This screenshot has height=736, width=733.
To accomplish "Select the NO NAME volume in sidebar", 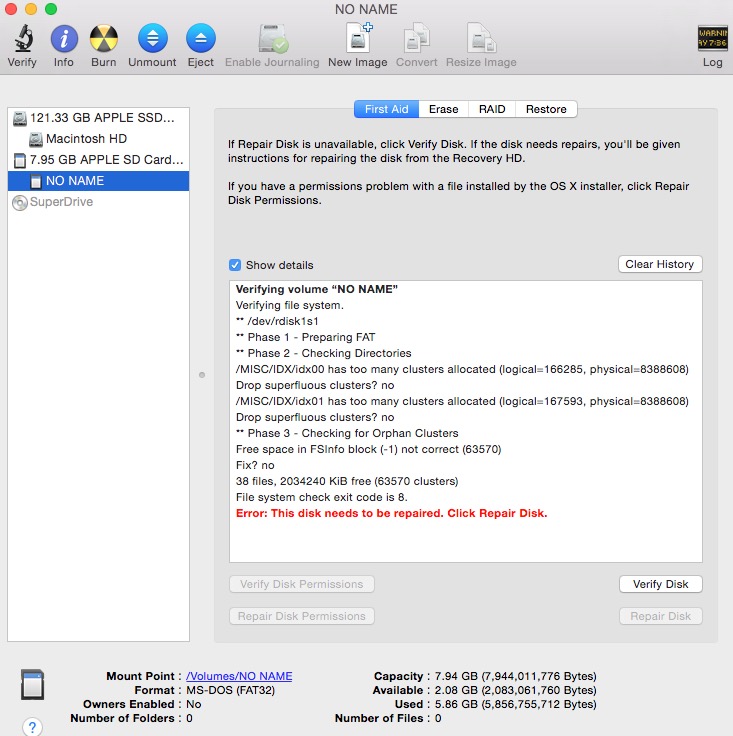I will [99, 181].
